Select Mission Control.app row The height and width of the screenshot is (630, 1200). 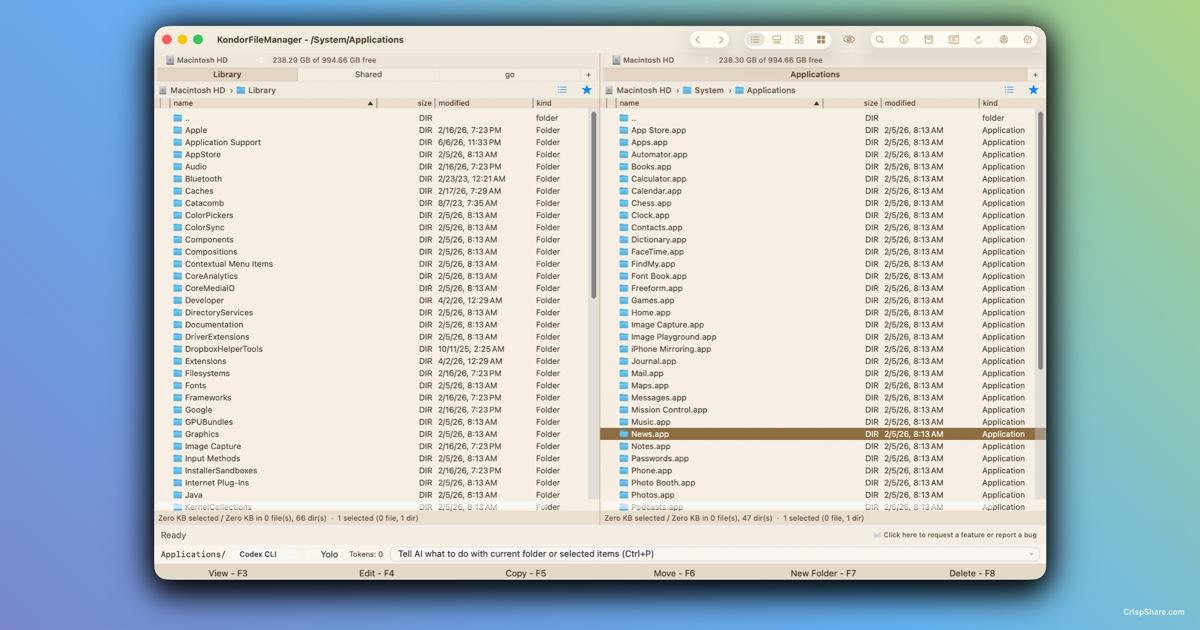coord(820,410)
